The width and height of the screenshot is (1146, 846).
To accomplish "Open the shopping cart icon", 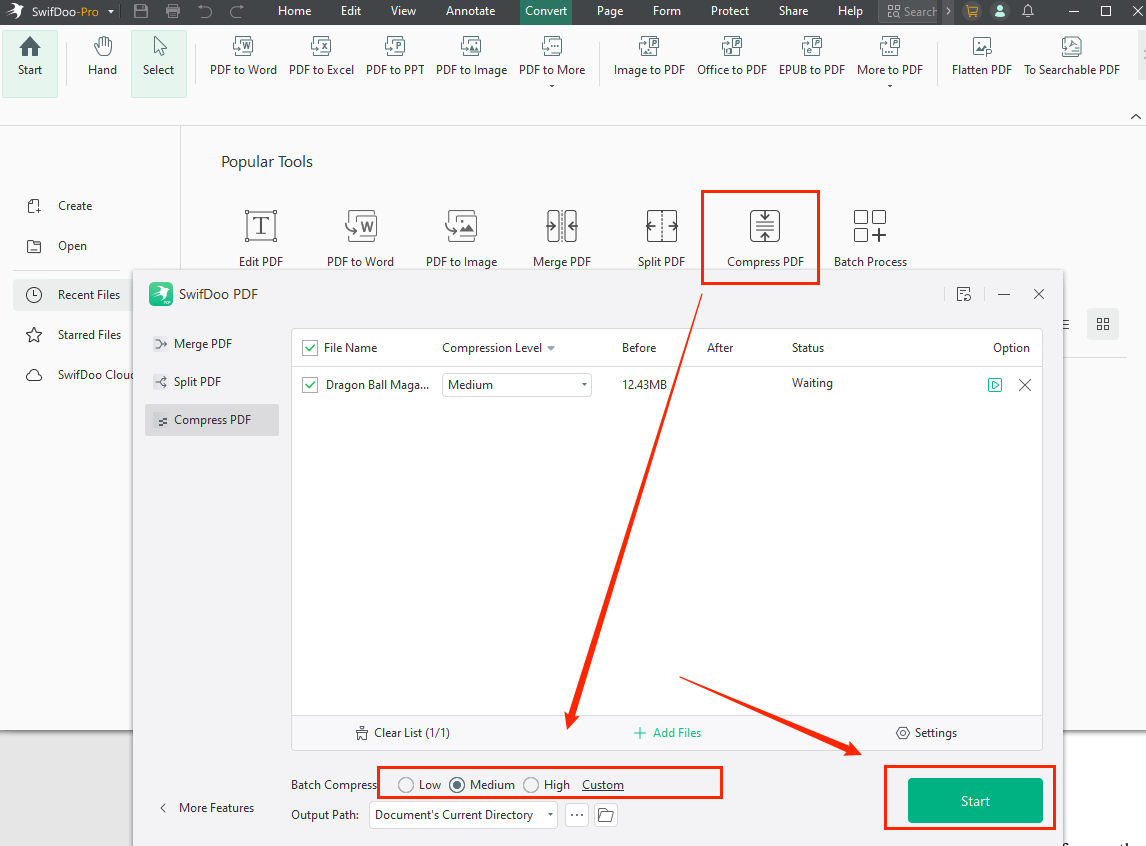I will 972,11.
